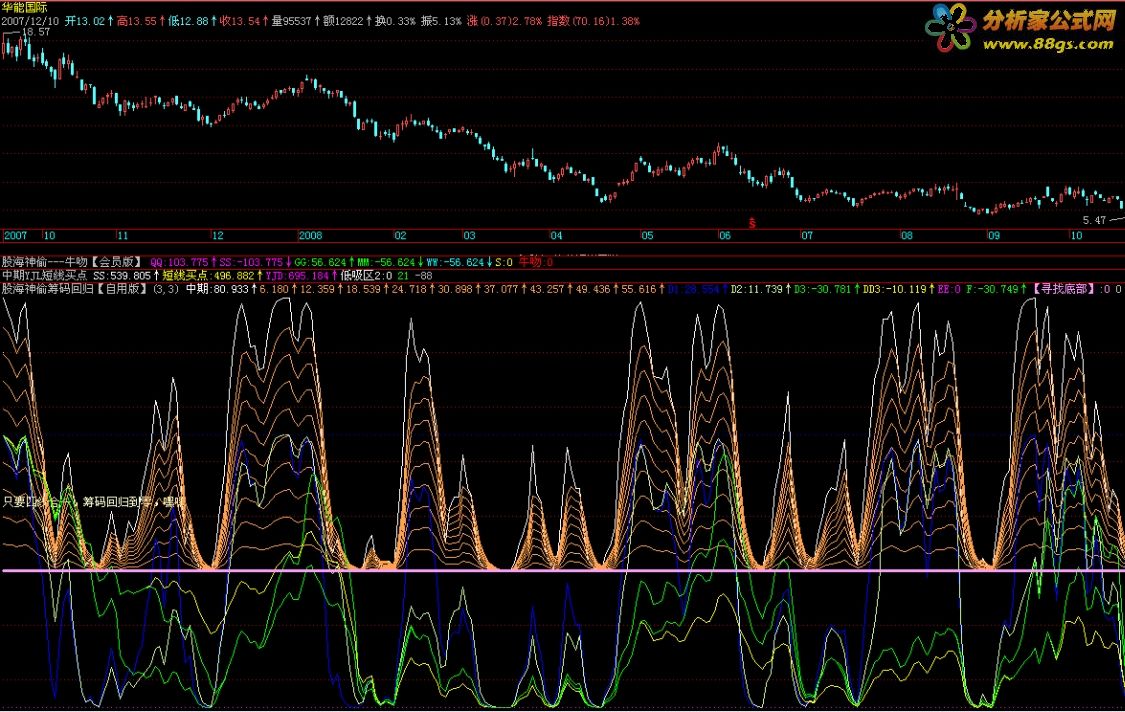Screen dimensions: 1125x712
Task: Click the 03 month marker on time axis
Action: 469,235
